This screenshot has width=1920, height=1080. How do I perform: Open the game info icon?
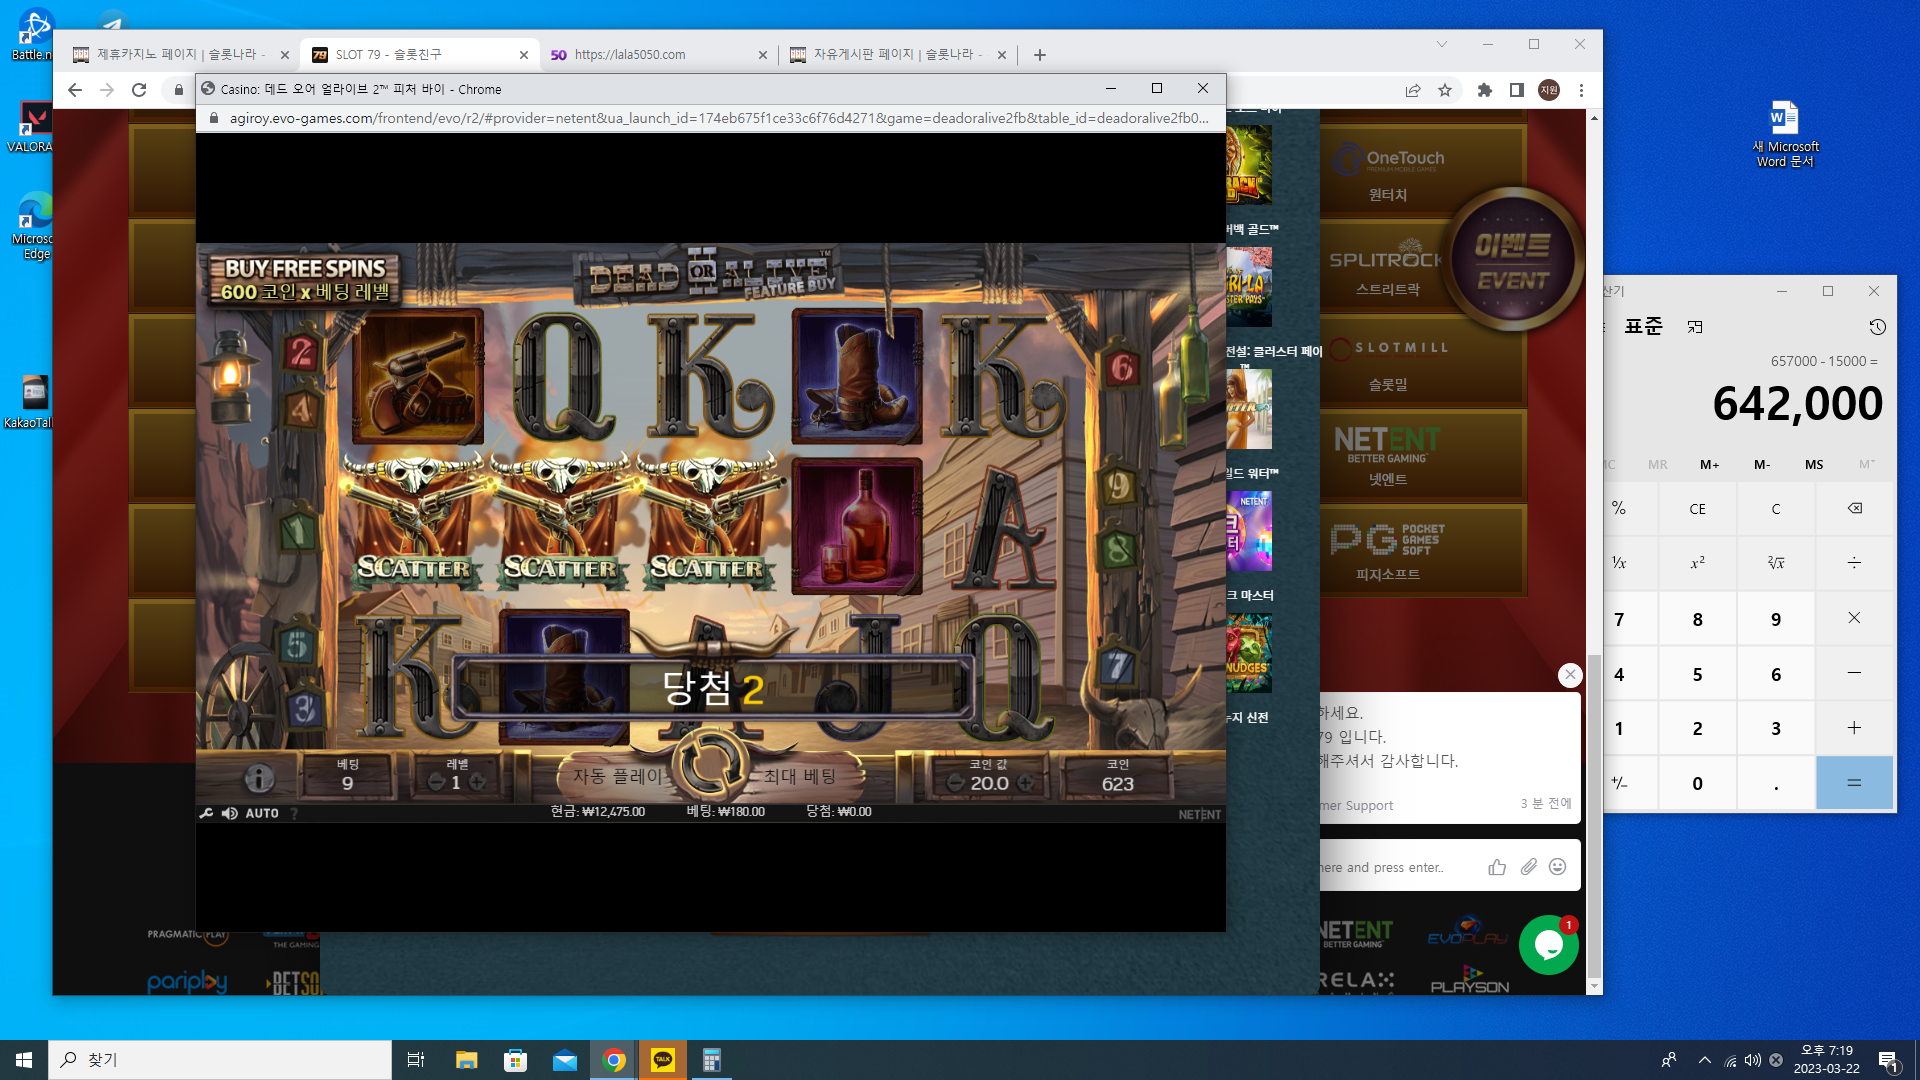(259, 777)
